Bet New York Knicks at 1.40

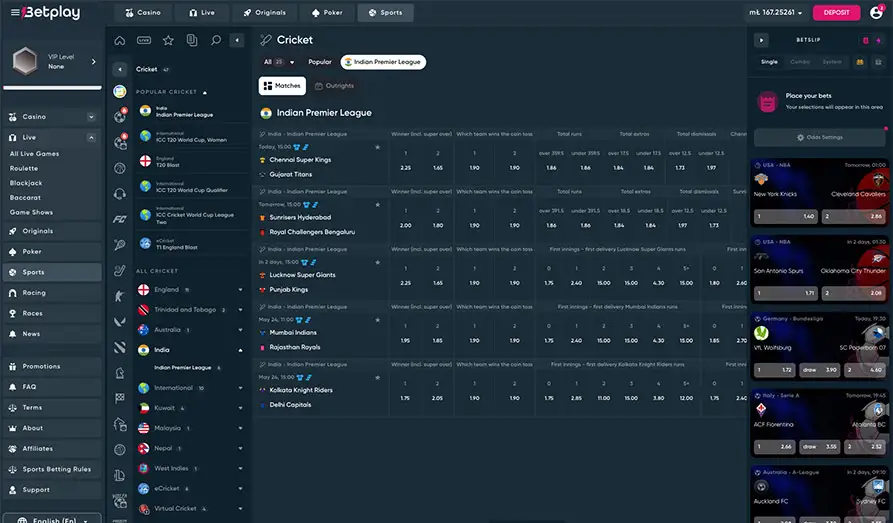pyautogui.click(x=787, y=216)
